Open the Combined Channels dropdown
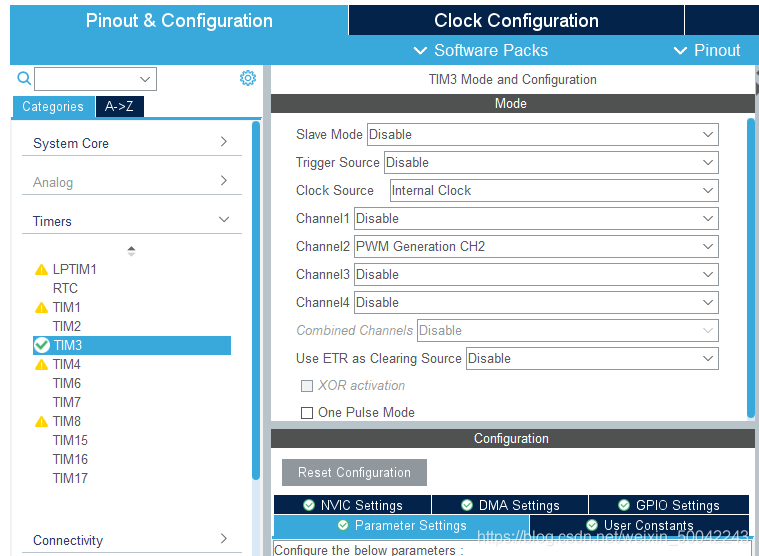 click(568, 331)
